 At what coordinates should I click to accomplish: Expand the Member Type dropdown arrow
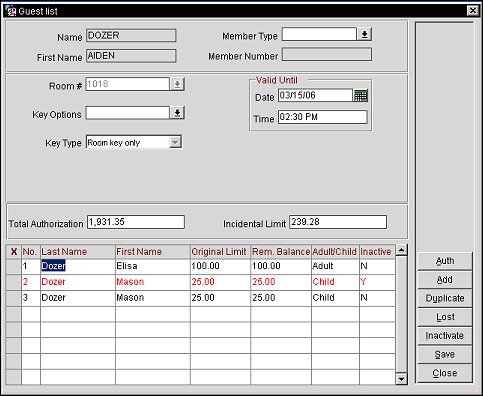(364, 34)
